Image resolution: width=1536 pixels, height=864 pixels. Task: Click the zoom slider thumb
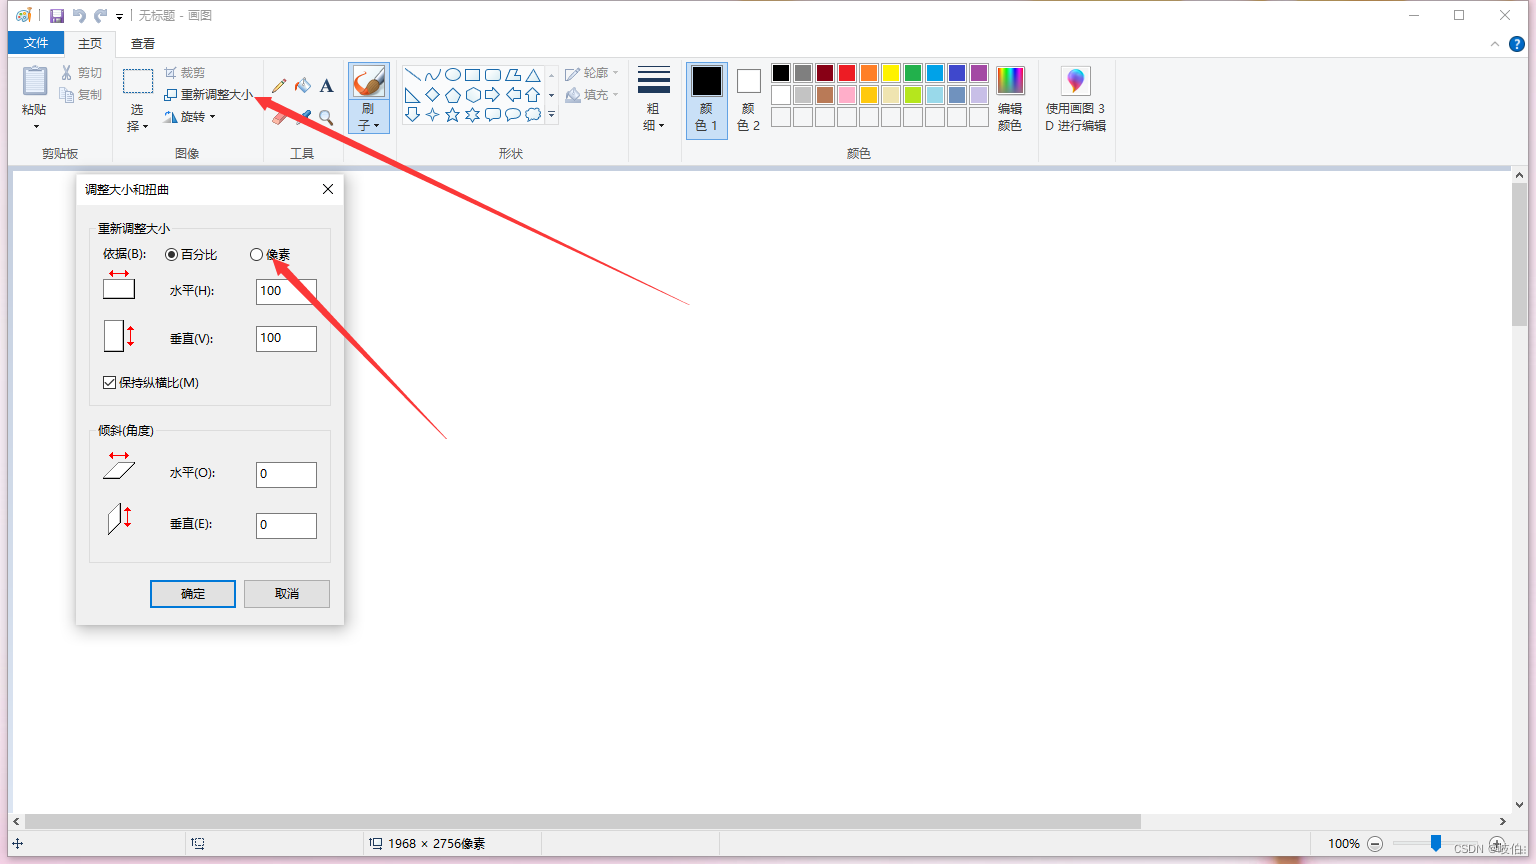(x=1436, y=844)
